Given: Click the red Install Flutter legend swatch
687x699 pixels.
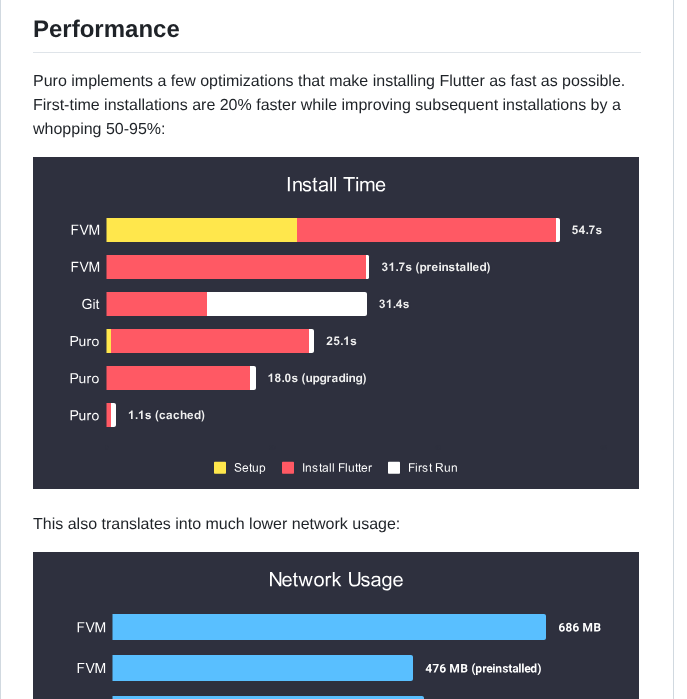Looking at the screenshot, I should 288,467.
